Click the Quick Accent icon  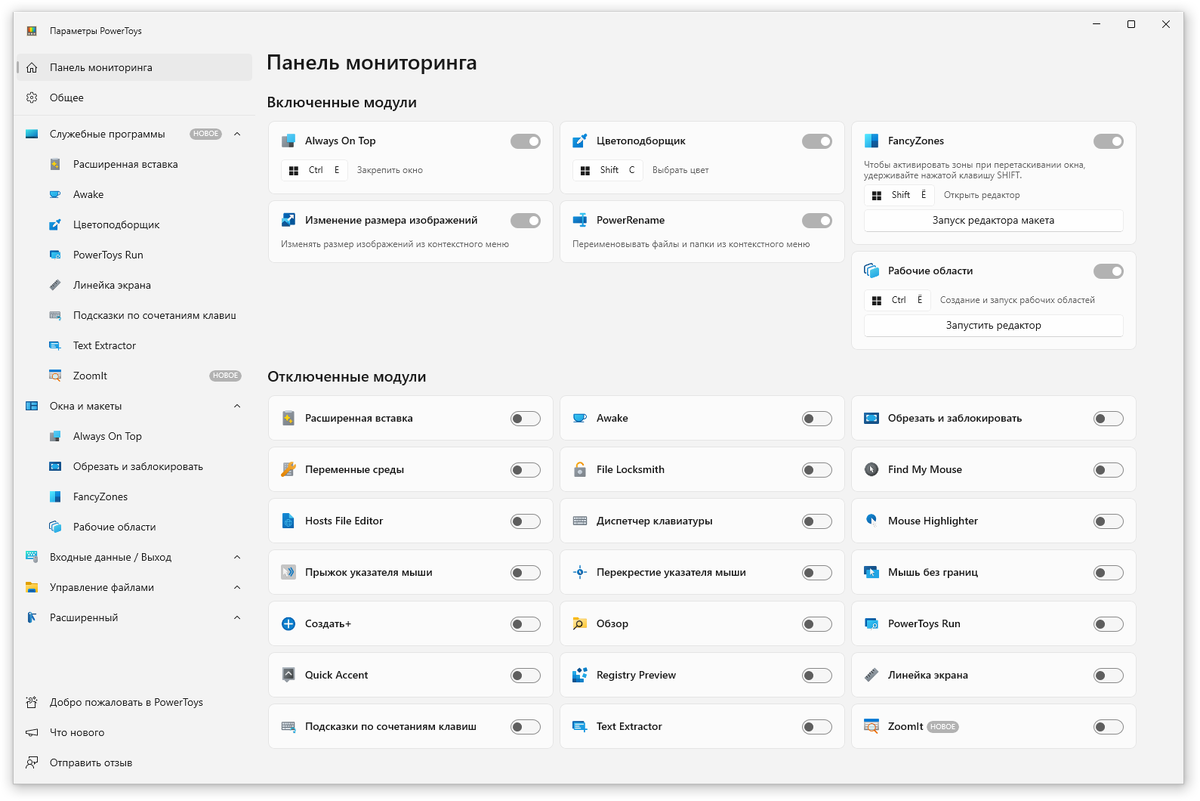[x=288, y=675]
